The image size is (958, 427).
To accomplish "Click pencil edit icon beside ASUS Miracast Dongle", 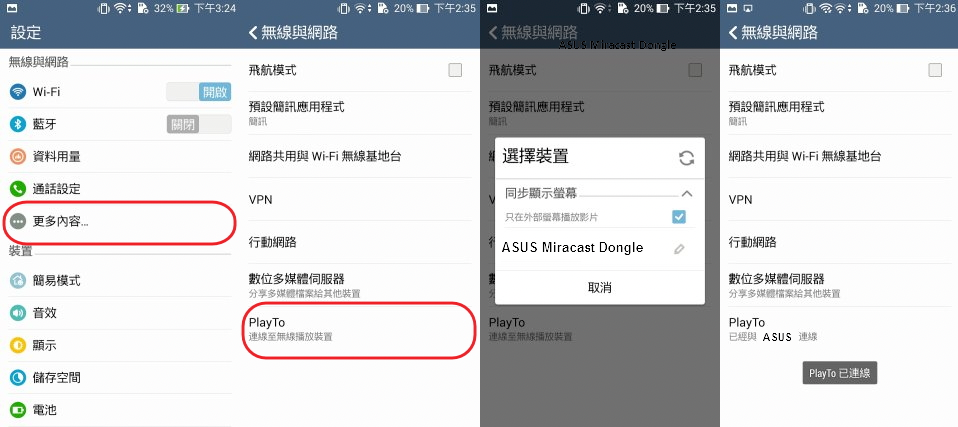I will pos(679,249).
